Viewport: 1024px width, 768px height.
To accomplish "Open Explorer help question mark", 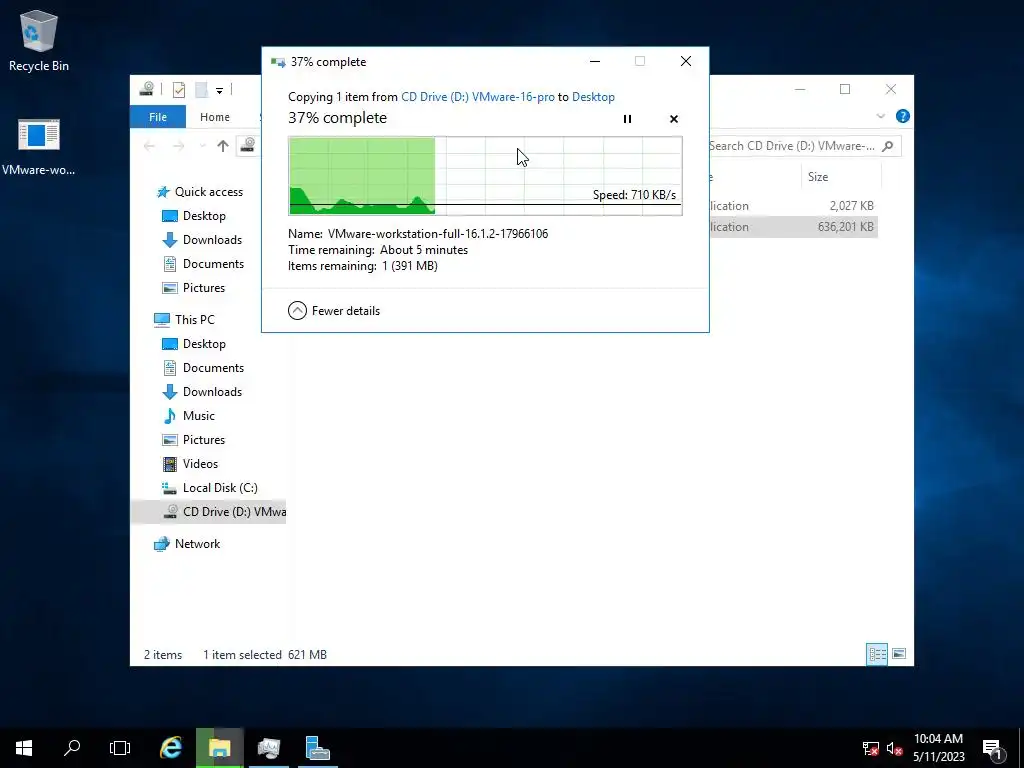I will tap(903, 116).
